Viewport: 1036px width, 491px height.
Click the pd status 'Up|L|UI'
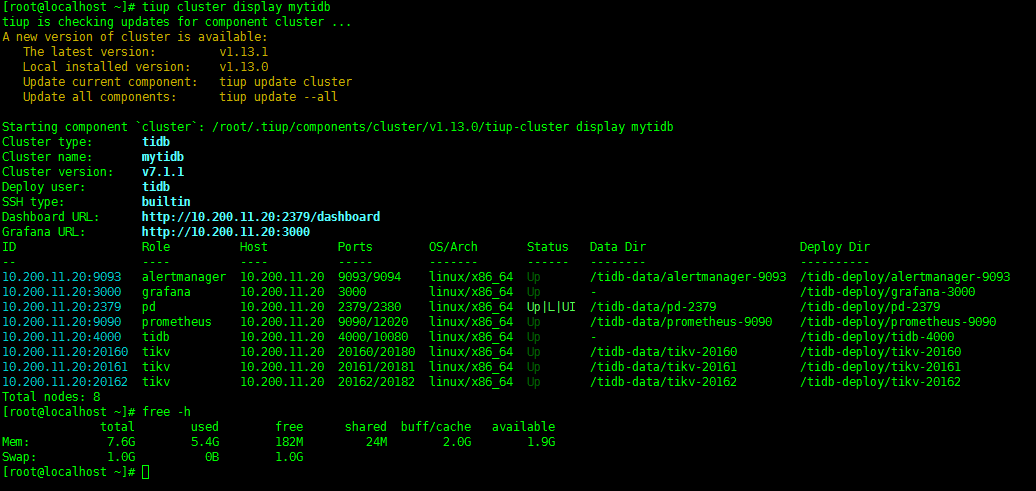551,307
